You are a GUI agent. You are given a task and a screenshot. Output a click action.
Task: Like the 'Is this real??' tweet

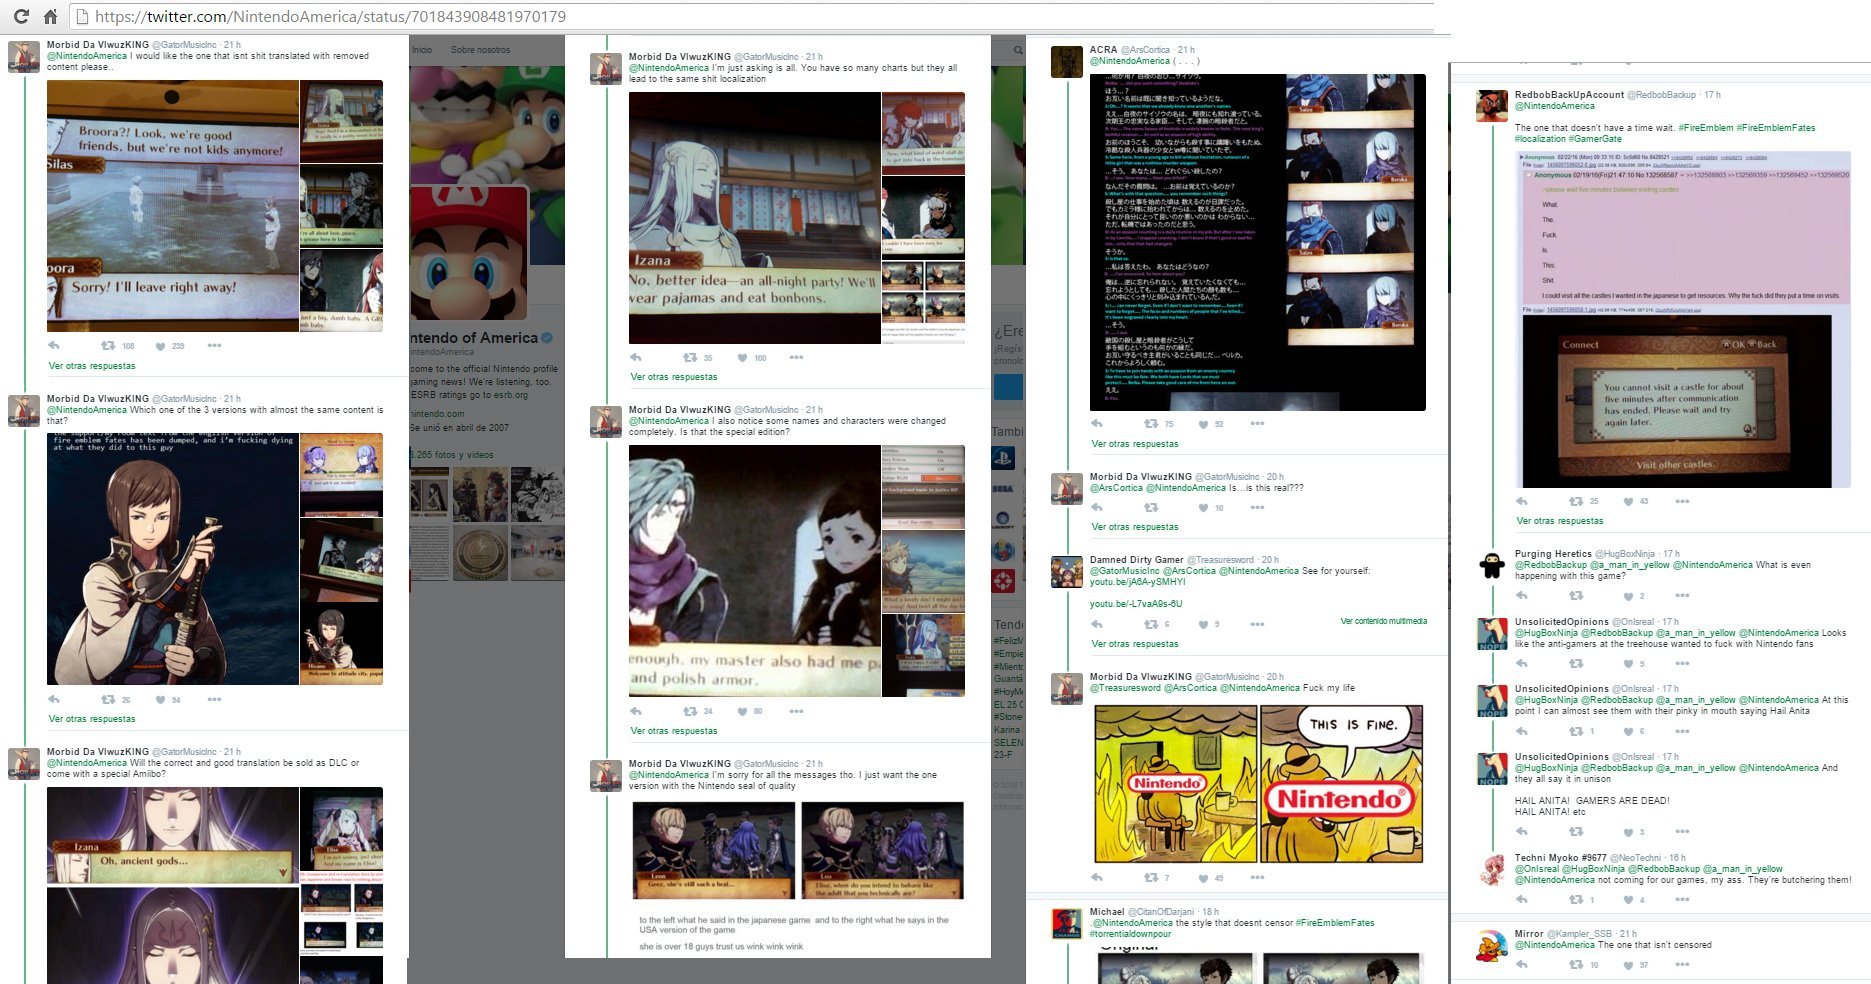point(1203,508)
